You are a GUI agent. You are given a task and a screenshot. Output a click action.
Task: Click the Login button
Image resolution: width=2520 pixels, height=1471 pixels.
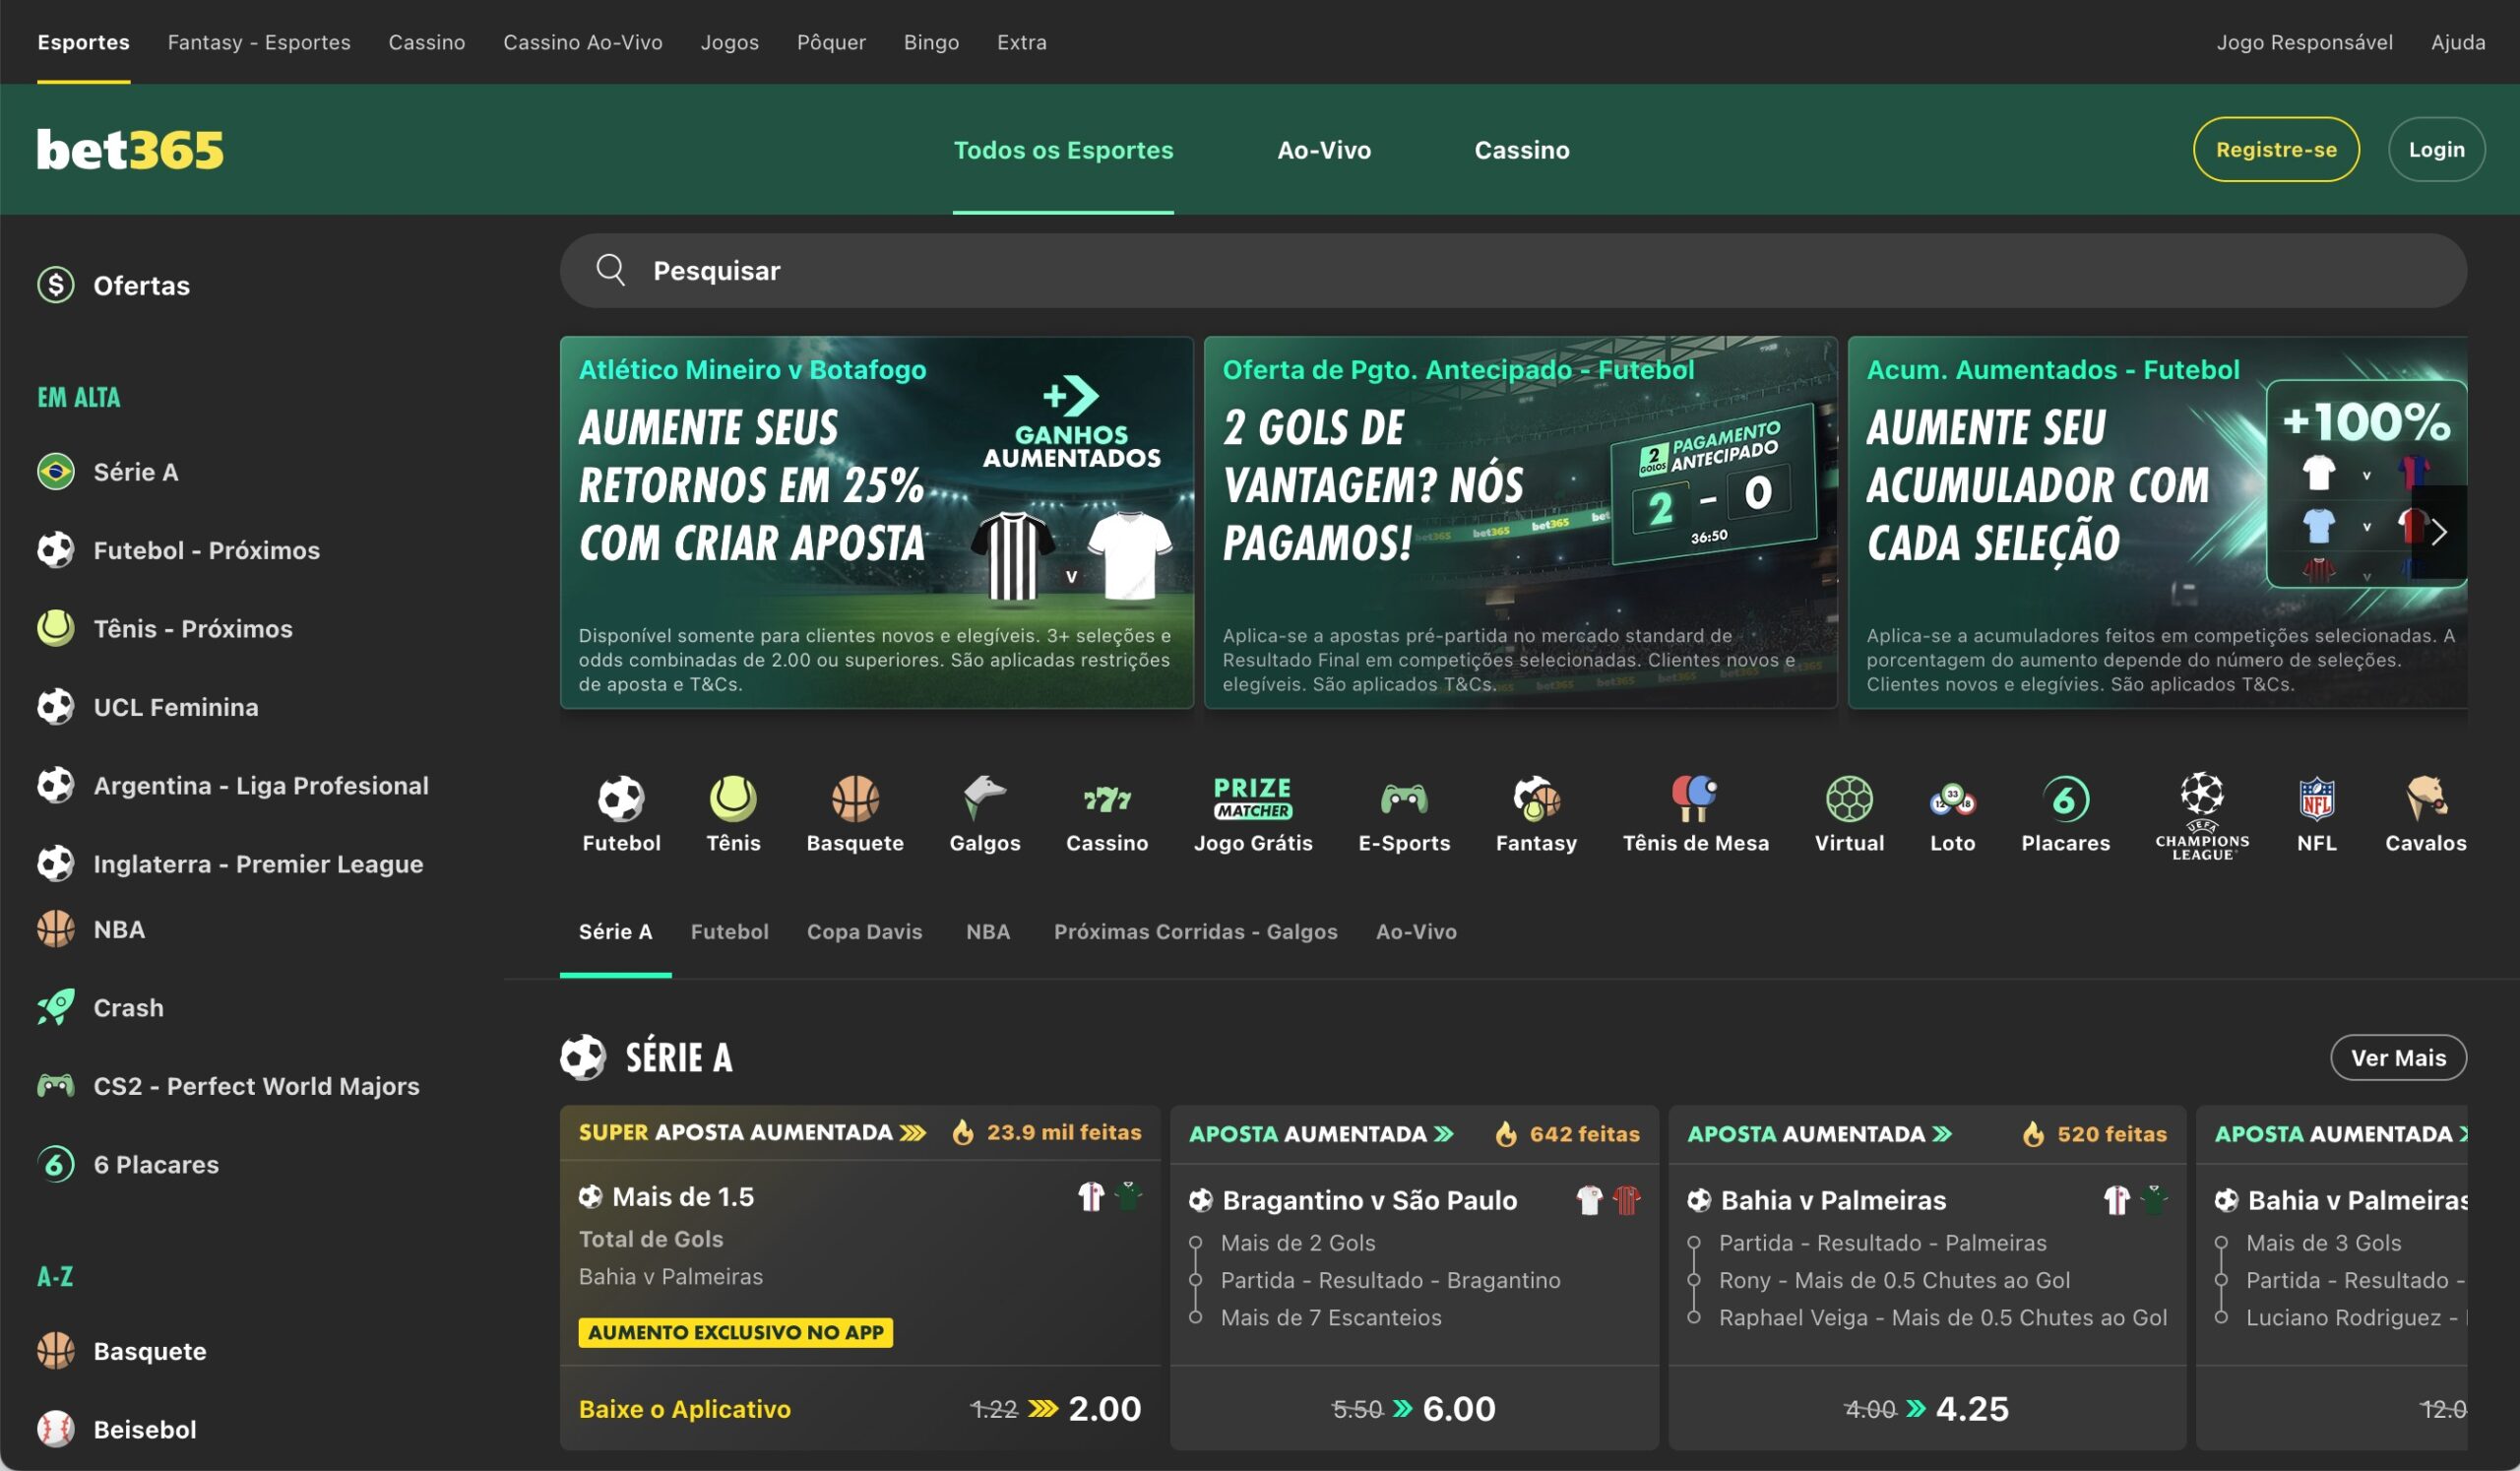[2436, 149]
